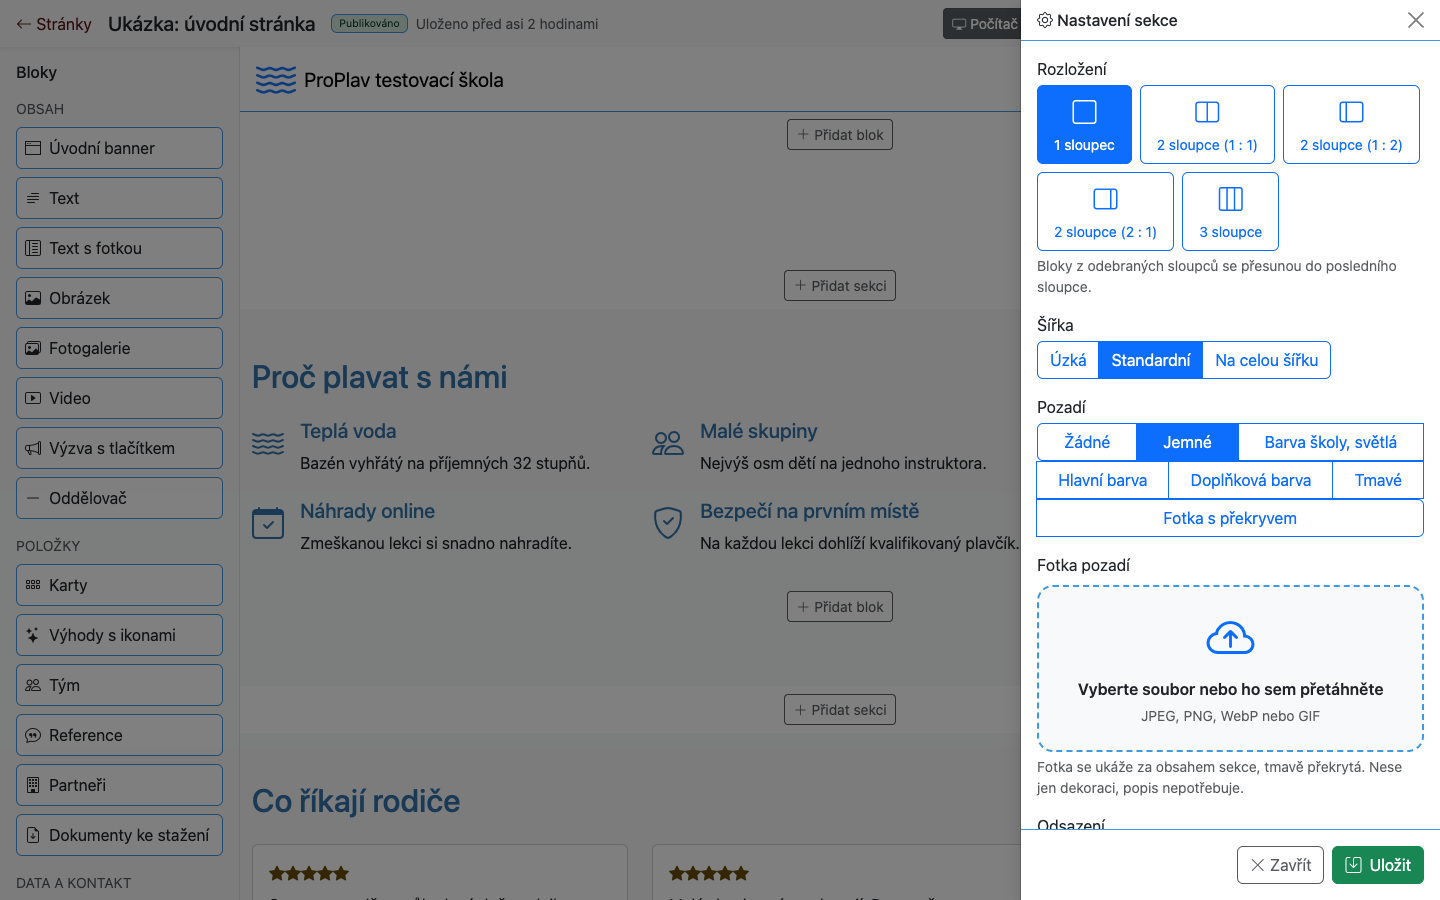Pick Hlavní barva as background
This screenshot has width=1440, height=900.
[1102, 480]
